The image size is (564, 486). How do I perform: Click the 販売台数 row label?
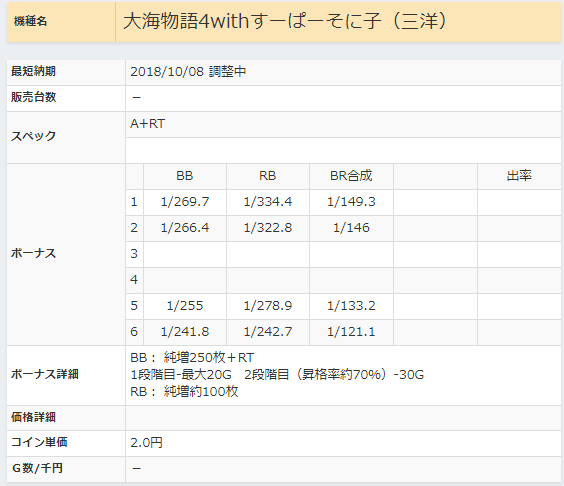[33, 97]
